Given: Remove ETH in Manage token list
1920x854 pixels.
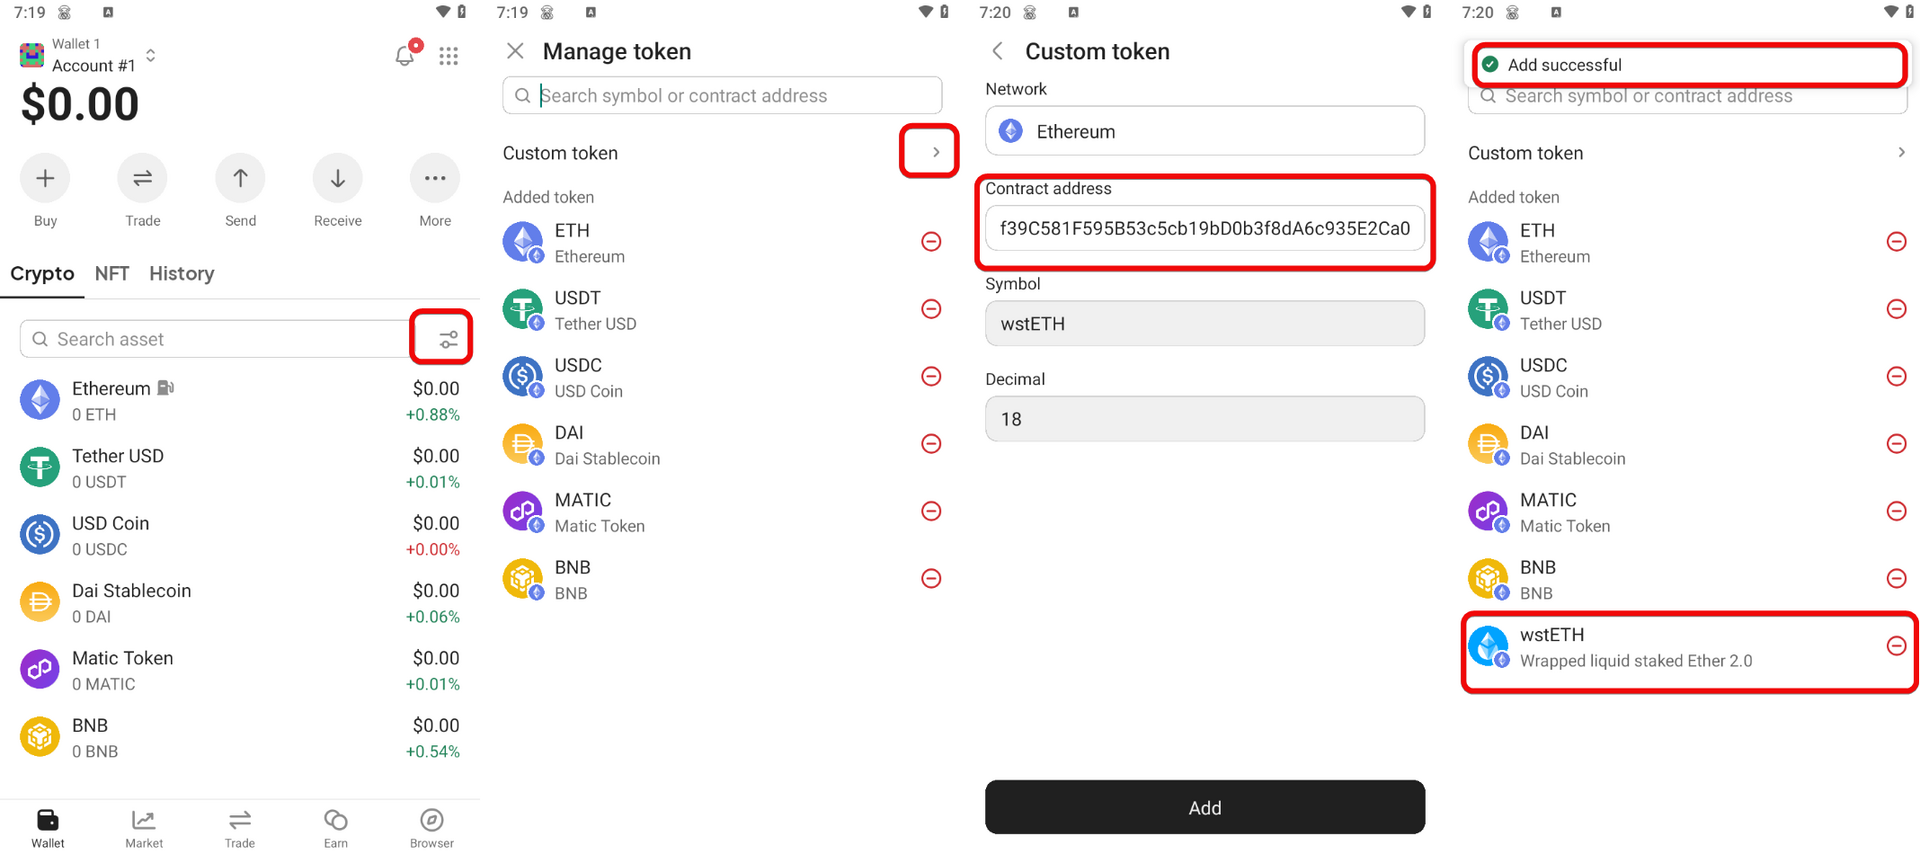Looking at the screenshot, I should (931, 242).
